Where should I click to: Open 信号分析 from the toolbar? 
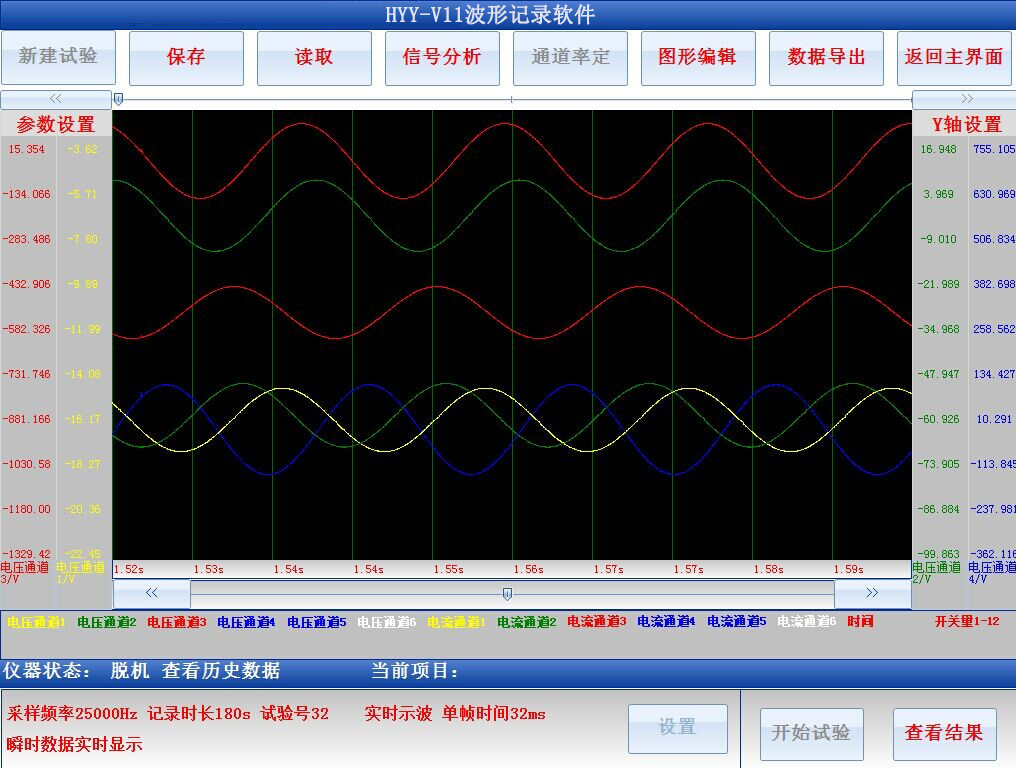pyautogui.click(x=442, y=58)
